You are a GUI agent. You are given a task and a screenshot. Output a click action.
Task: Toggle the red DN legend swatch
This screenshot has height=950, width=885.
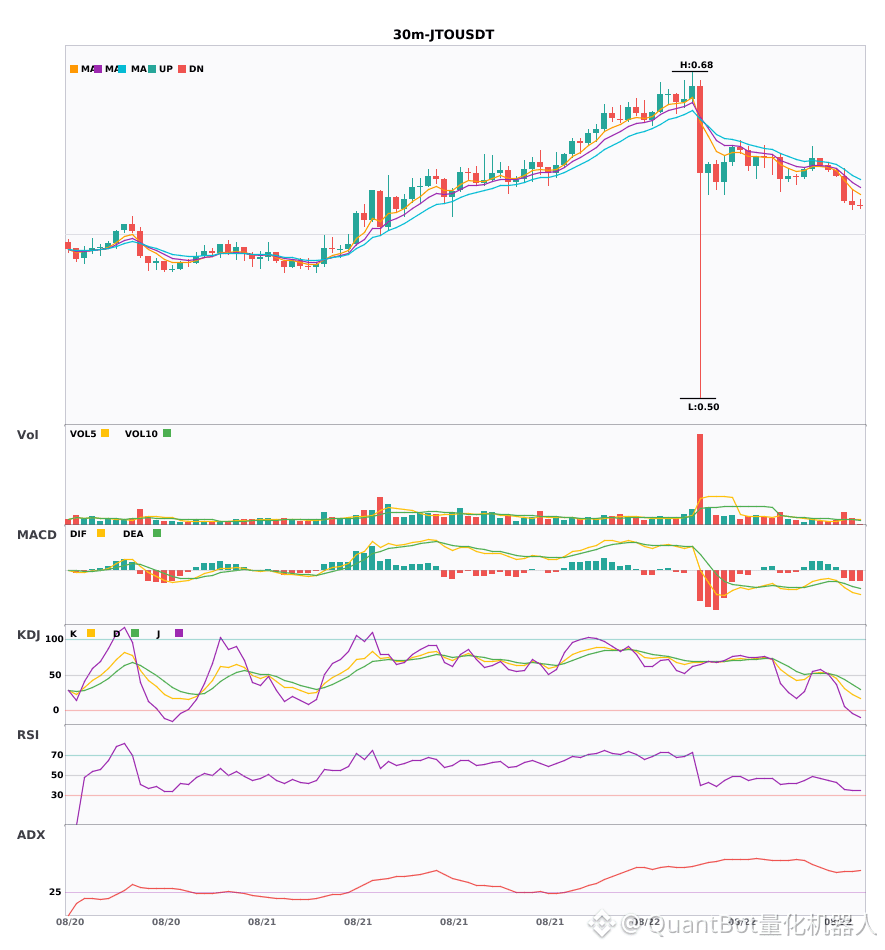point(182,69)
